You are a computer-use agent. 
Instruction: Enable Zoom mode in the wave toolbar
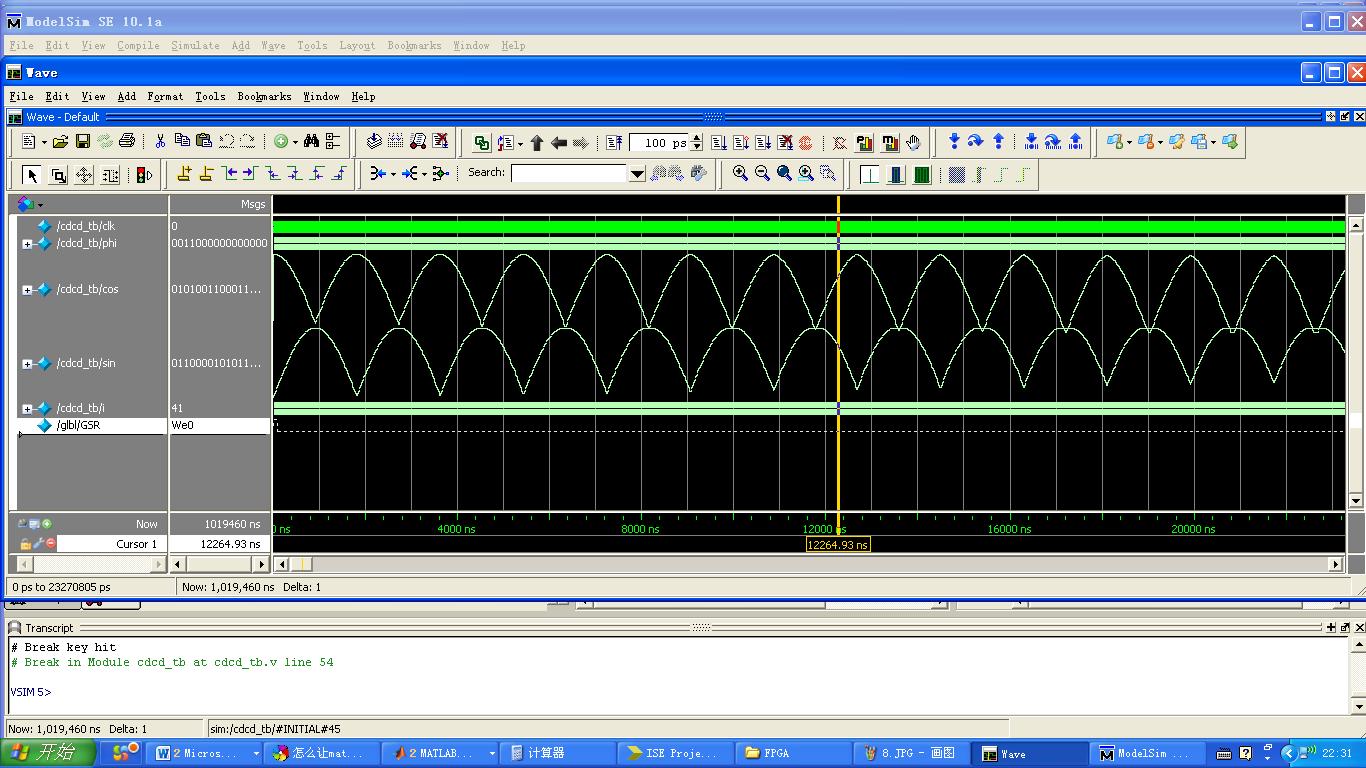tap(58, 175)
